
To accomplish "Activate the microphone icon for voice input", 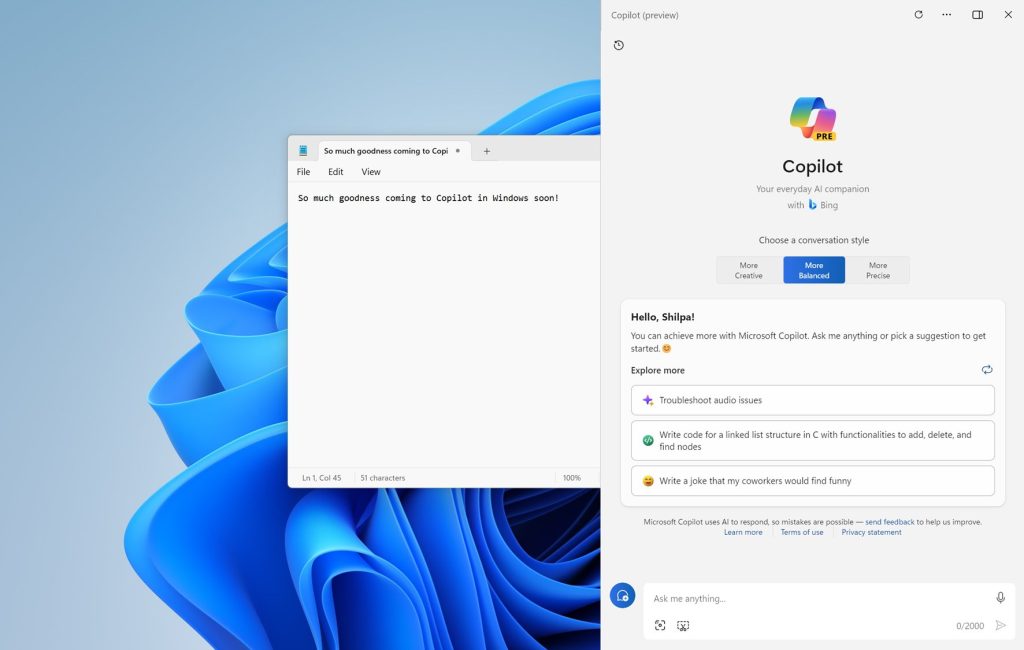I will click(1000, 596).
